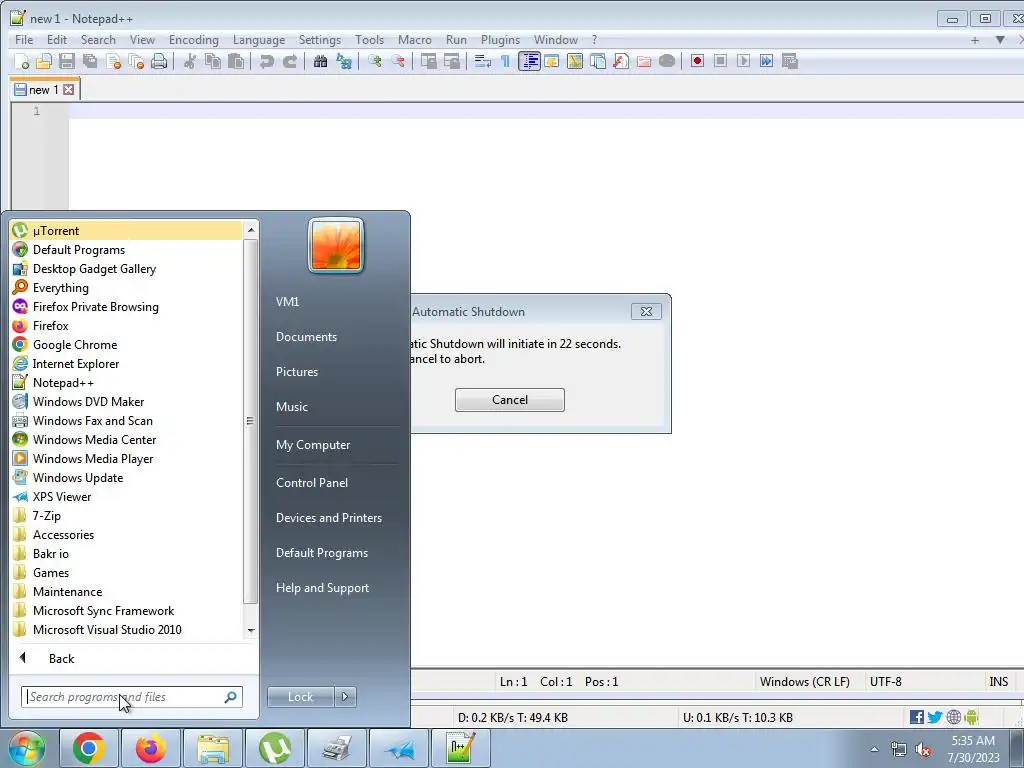The image size is (1024, 768).
Task: Click the muted volume icon in the system tray
Action: [x=923, y=750]
